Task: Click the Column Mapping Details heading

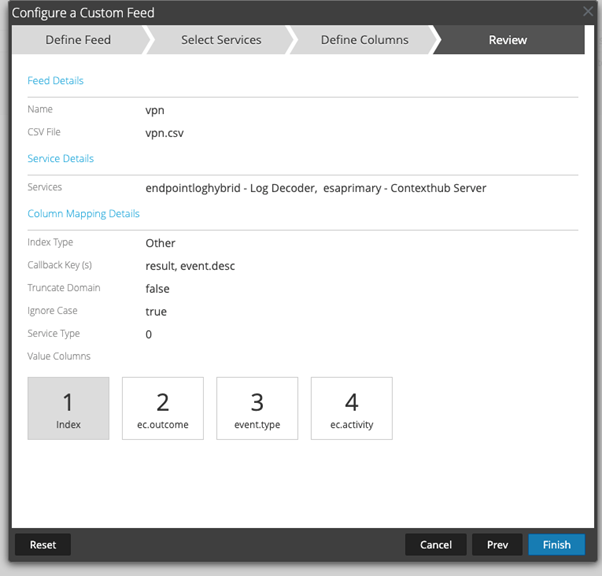Action: coord(83,213)
